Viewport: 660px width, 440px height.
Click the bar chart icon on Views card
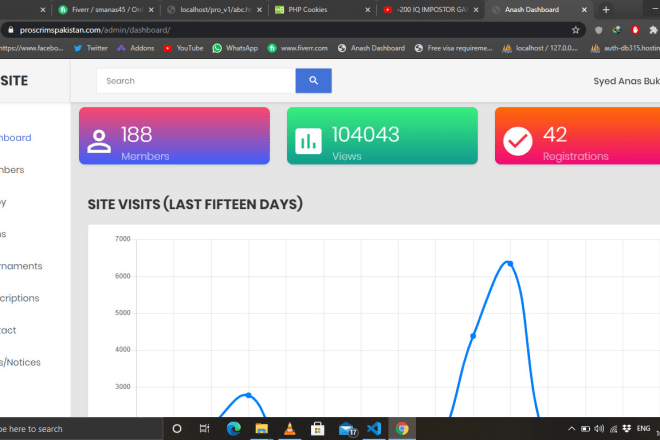(x=308, y=141)
